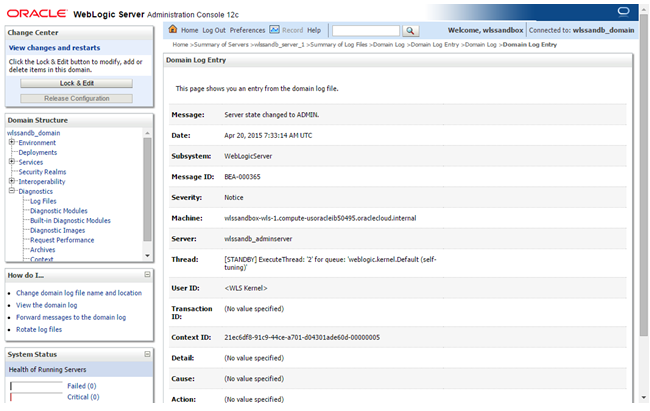The image size is (650, 411).
Task: Click Rotate log files link
Action: click(39, 329)
